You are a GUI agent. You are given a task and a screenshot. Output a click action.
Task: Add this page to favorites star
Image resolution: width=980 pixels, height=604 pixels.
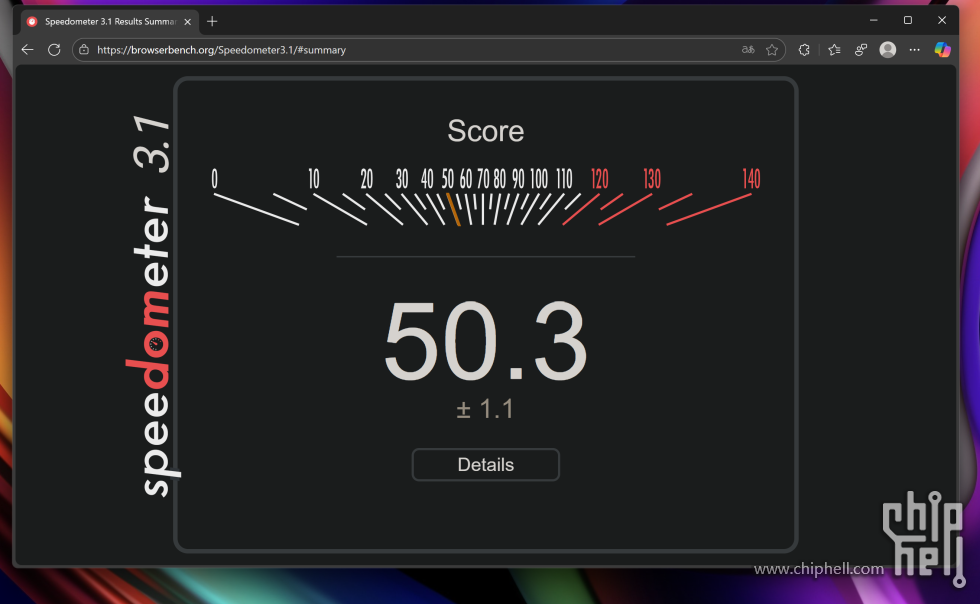(x=772, y=49)
